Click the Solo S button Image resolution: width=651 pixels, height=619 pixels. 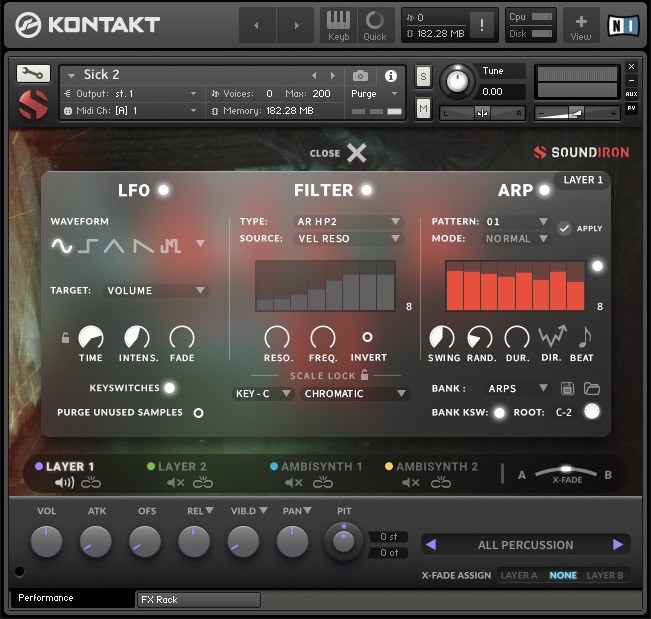pyautogui.click(x=423, y=76)
